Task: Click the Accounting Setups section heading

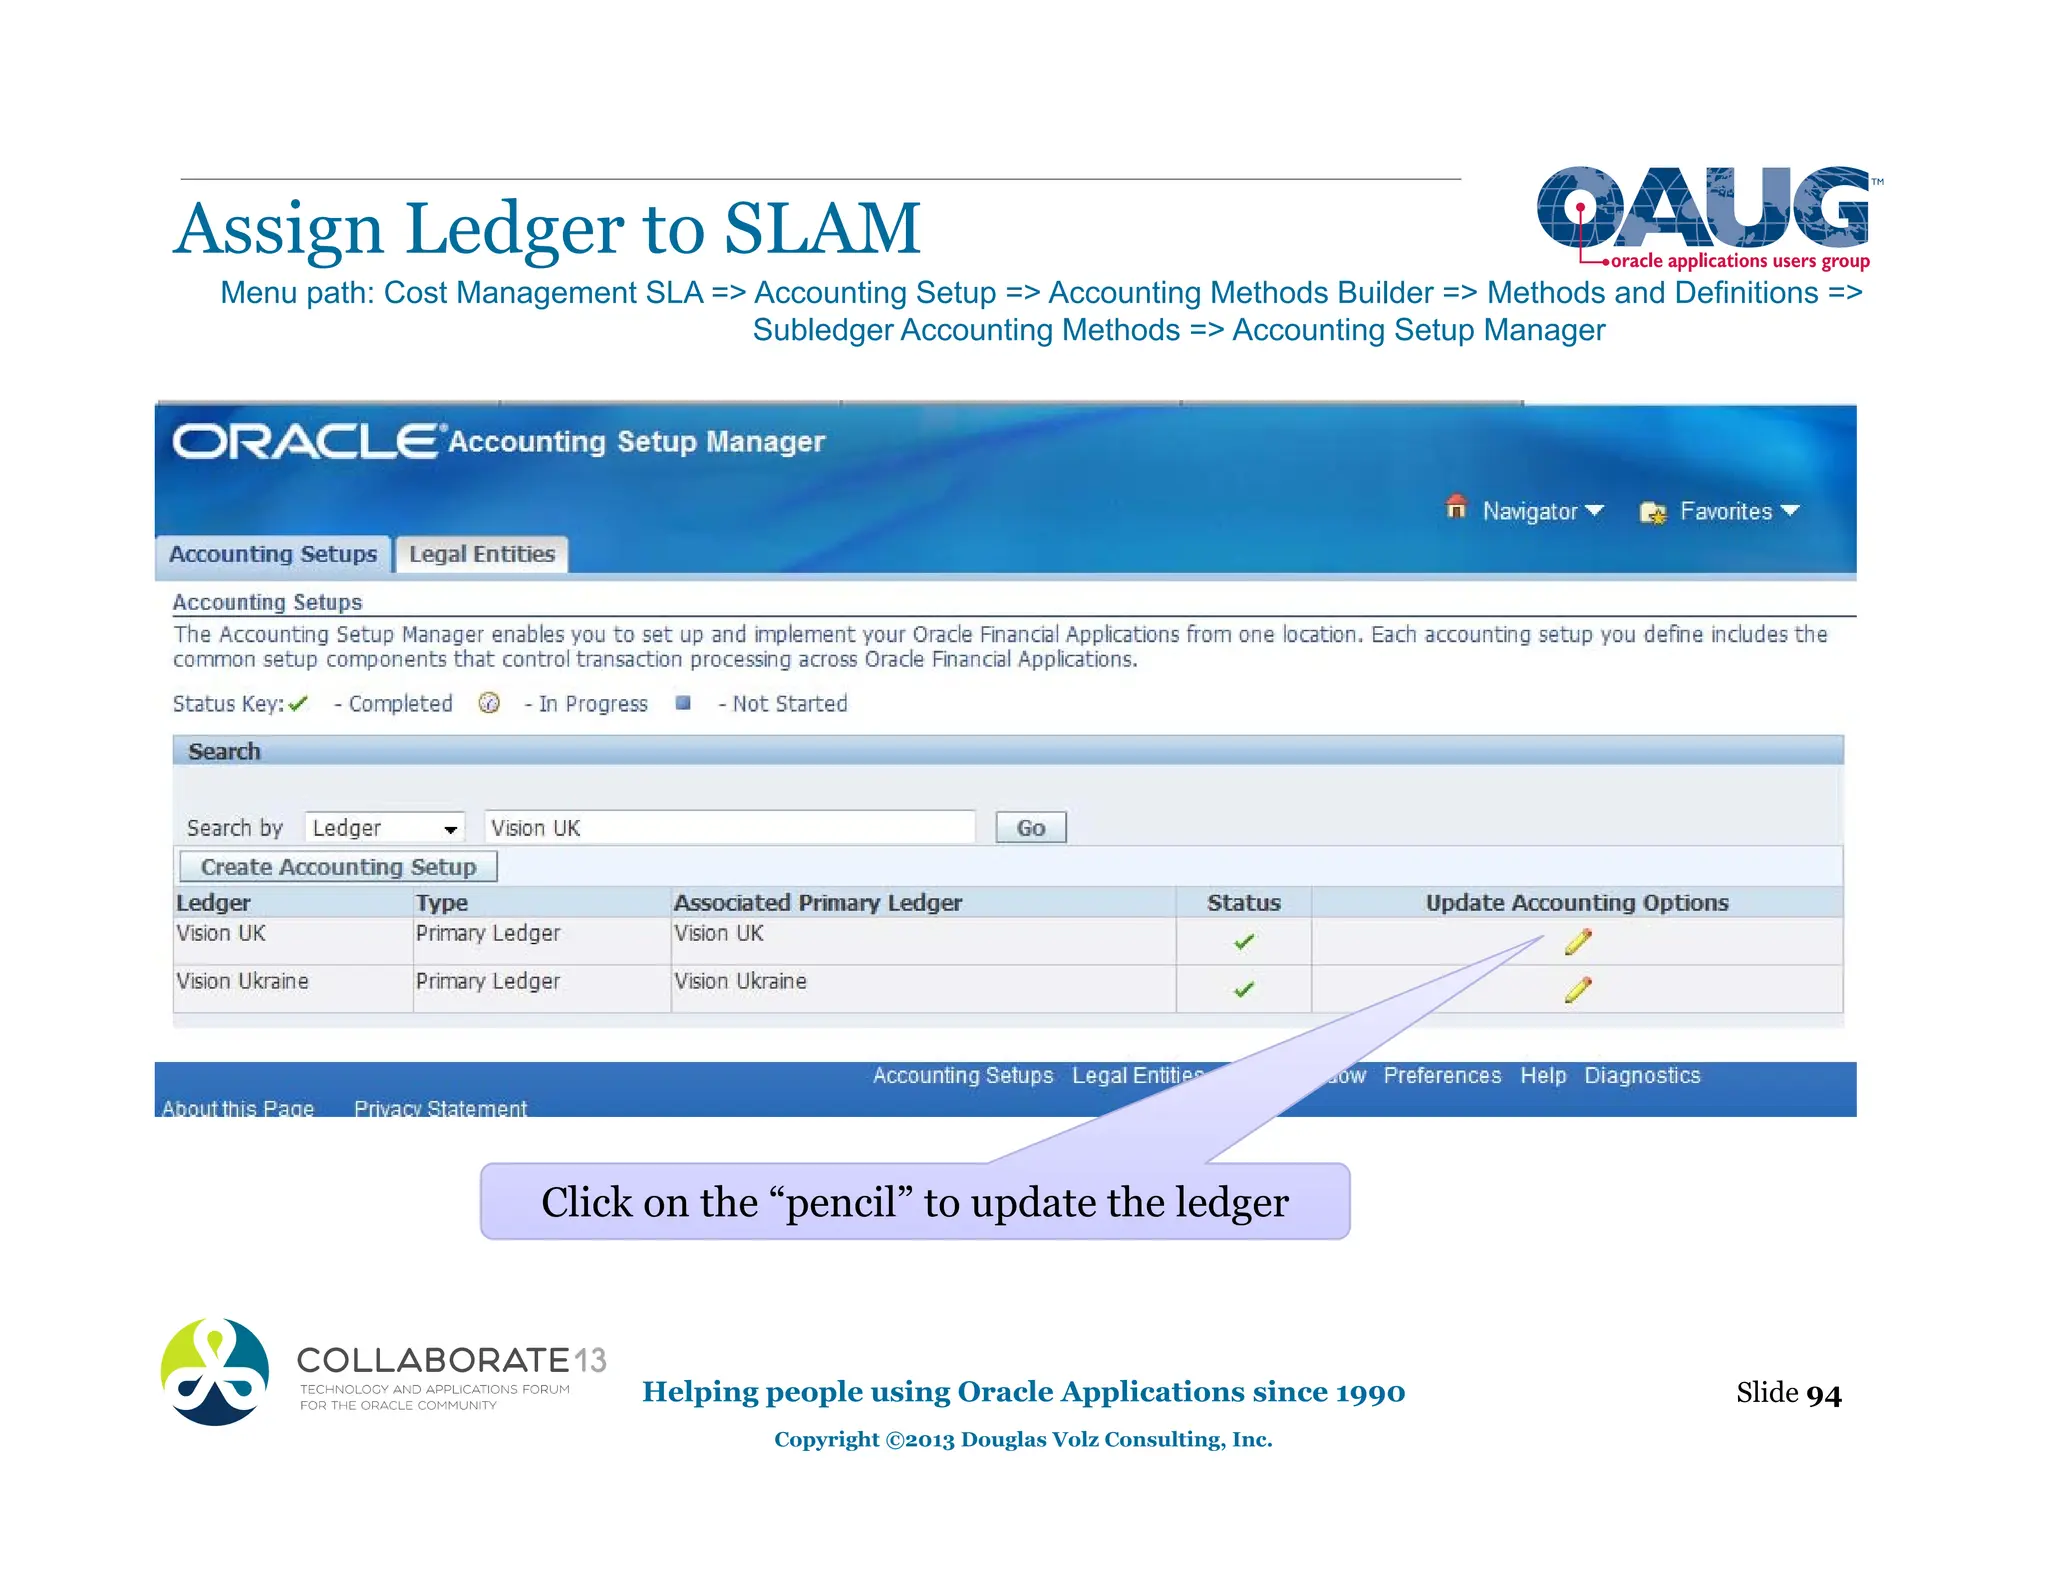Action: click(267, 602)
